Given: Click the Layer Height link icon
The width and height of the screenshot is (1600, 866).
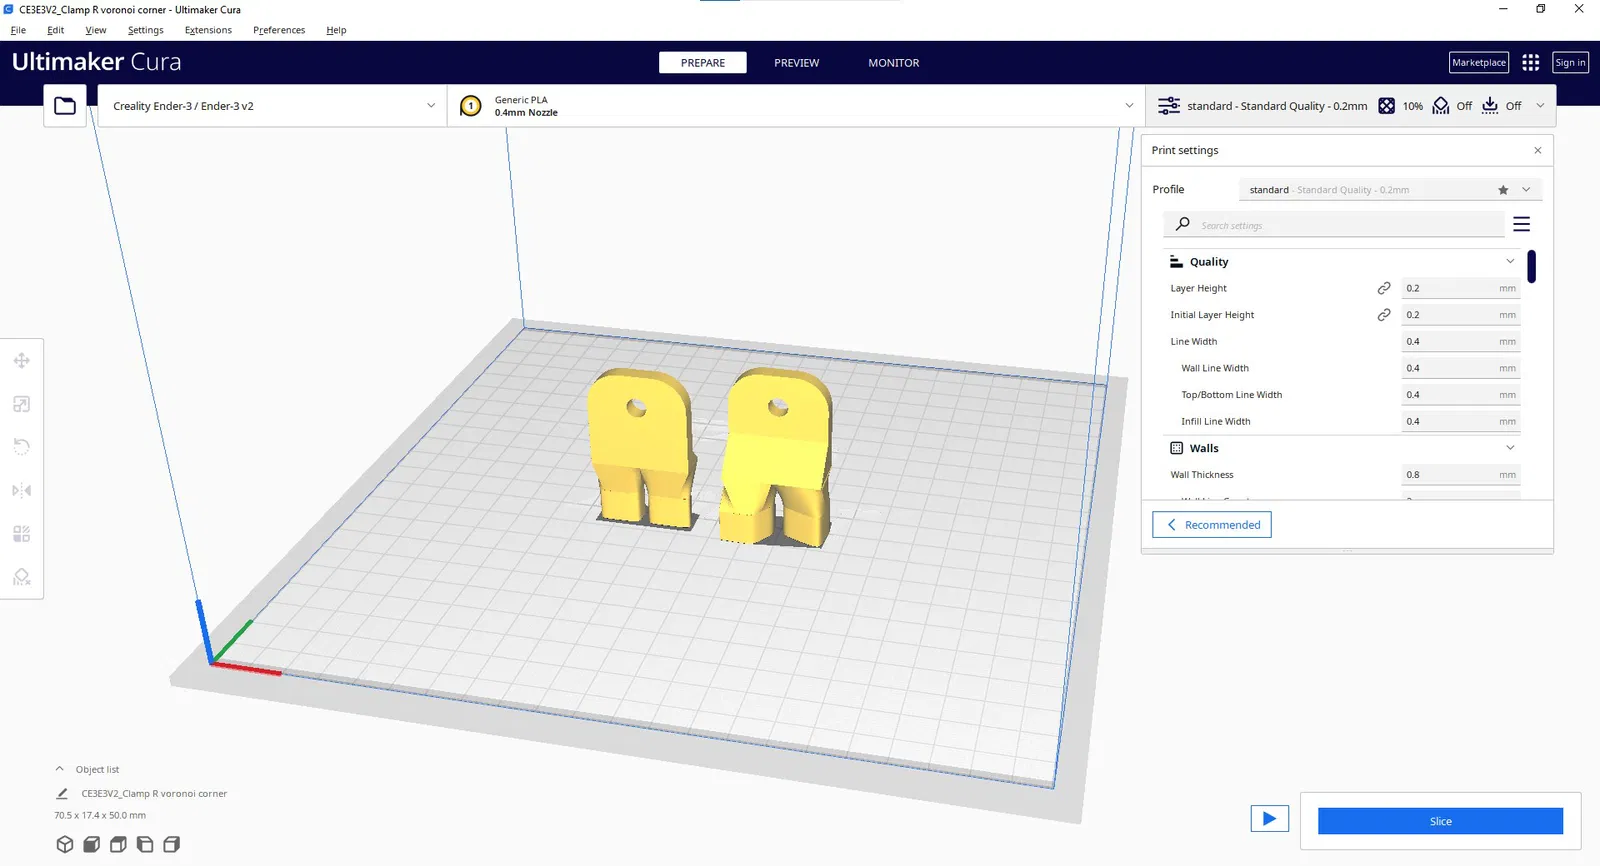Looking at the screenshot, I should [1384, 288].
